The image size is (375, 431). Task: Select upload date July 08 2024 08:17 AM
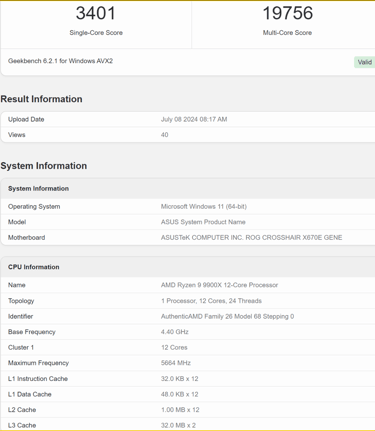pyautogui.click(x=194, y=119)
